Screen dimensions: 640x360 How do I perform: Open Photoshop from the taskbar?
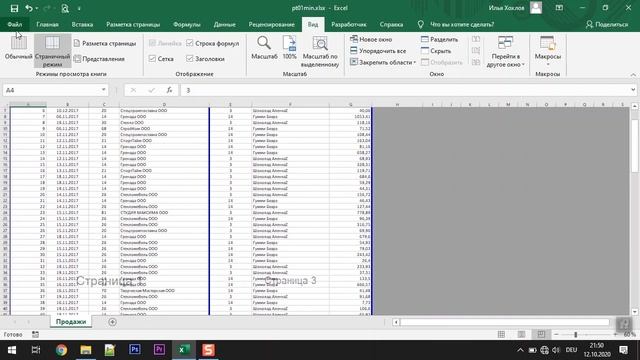click(135, 350)
